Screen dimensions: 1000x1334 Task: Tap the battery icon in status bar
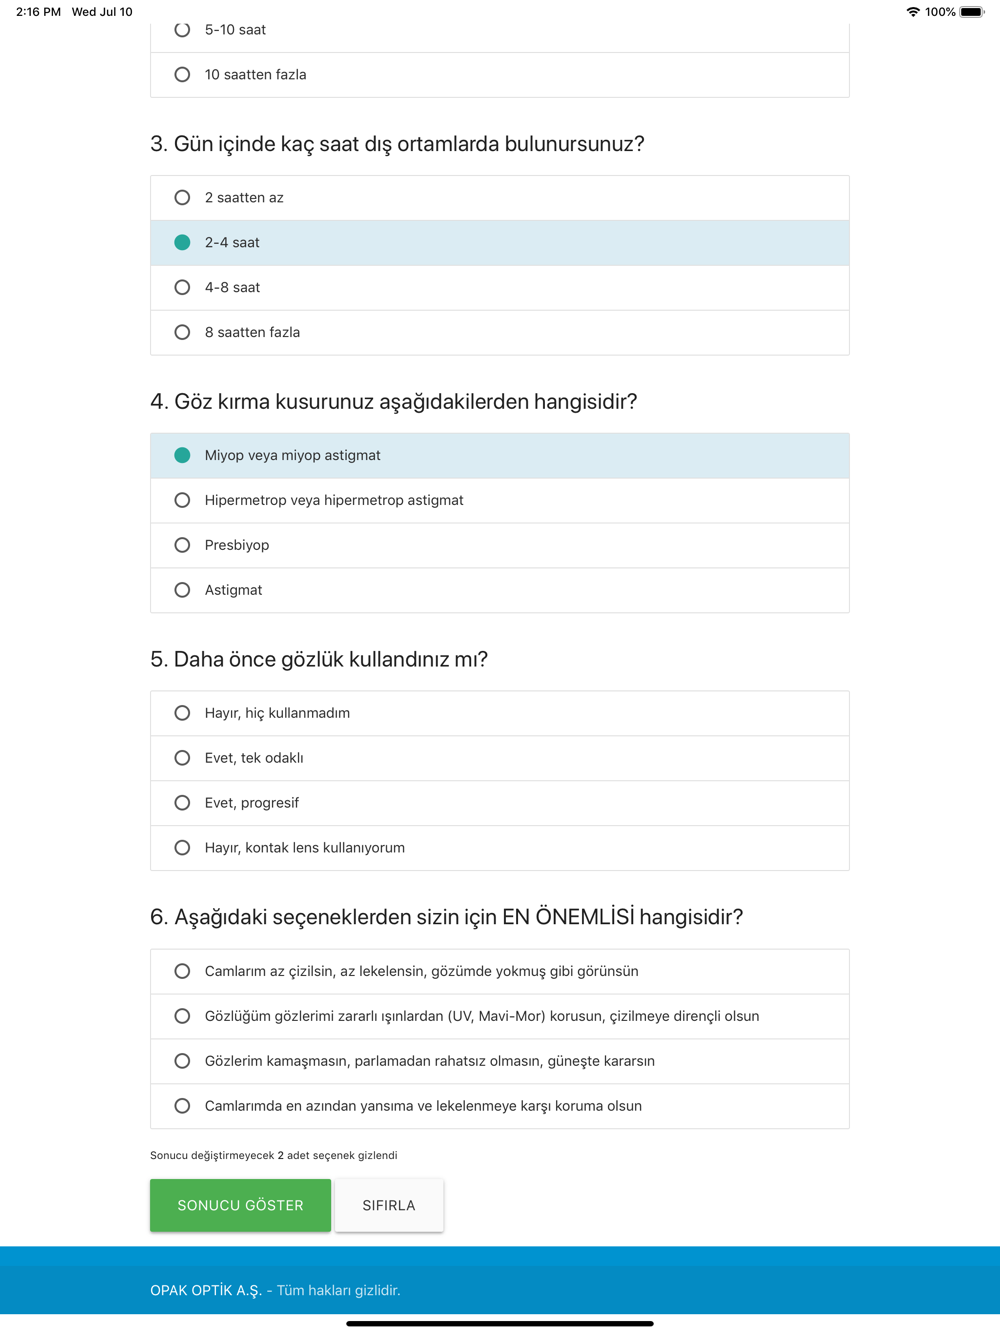[x=971, y=12]
